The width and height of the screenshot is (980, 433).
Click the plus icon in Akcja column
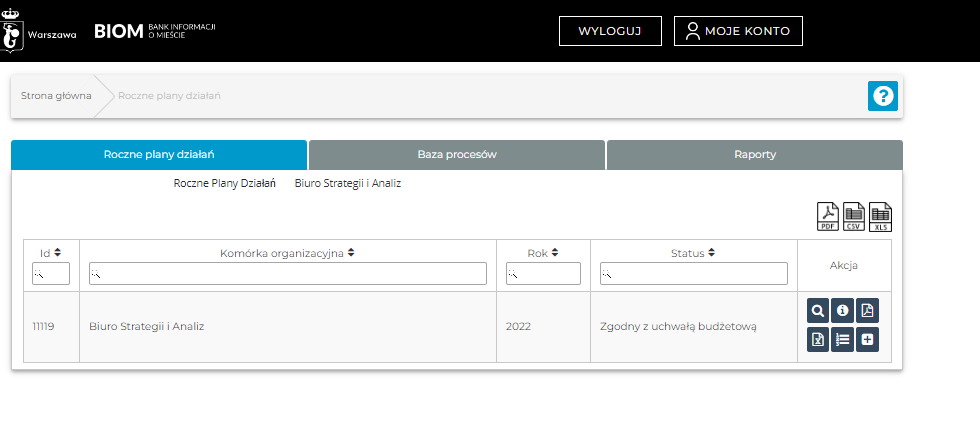tap(867, 340)
